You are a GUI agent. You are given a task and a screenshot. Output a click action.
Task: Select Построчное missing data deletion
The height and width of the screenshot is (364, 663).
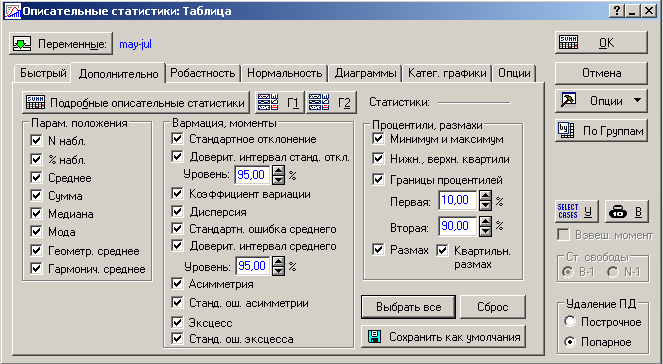point(570,322)
